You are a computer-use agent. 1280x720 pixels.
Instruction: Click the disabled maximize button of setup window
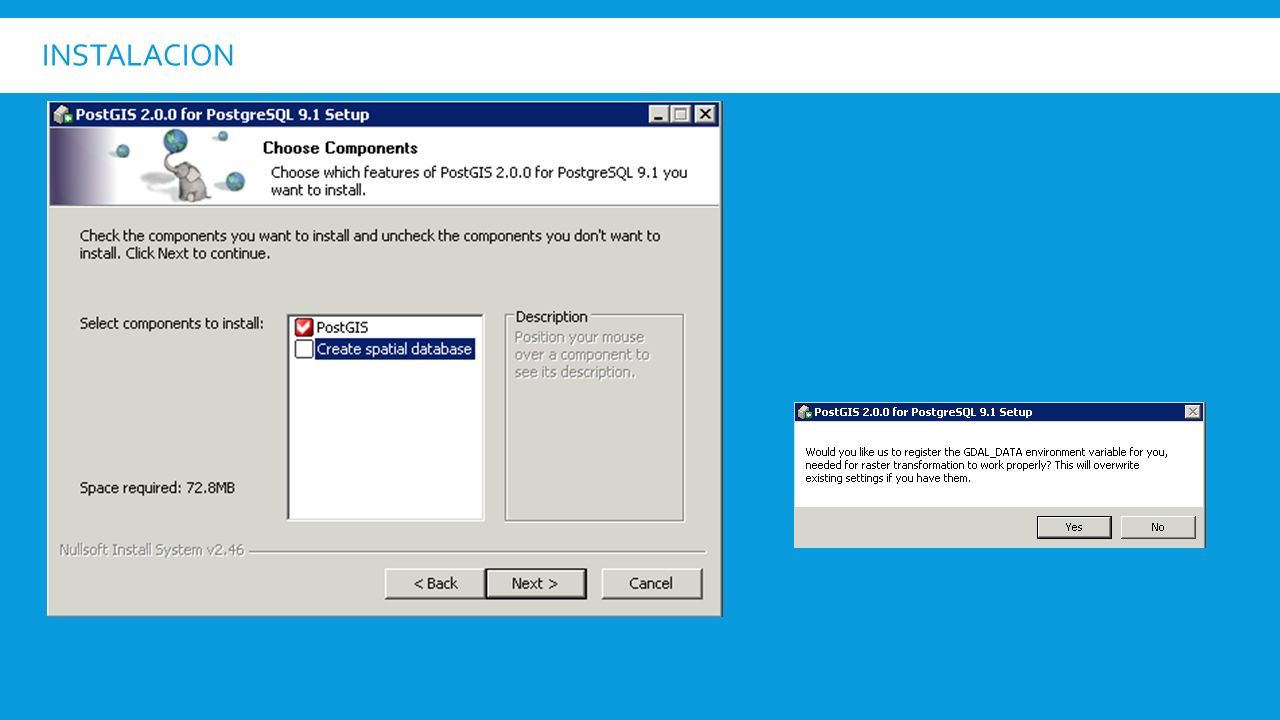point(681,114)
